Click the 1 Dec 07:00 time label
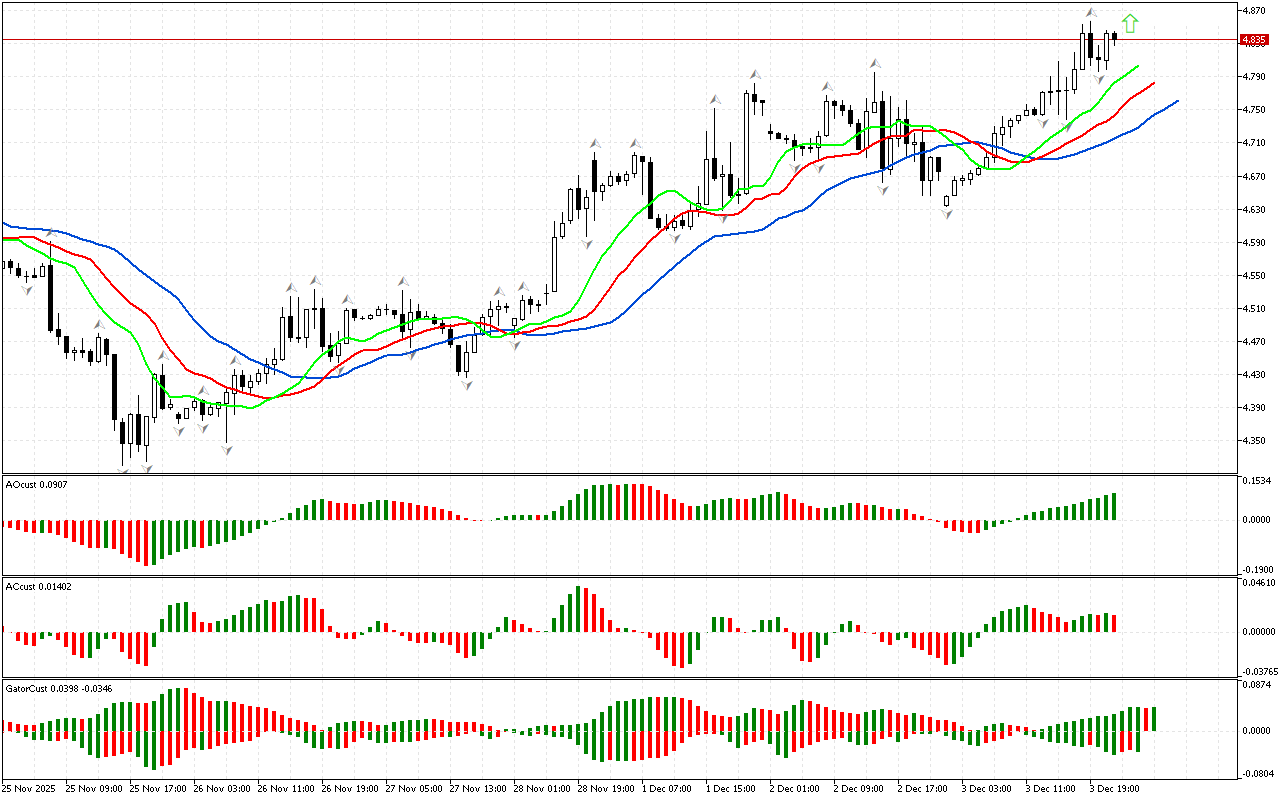 click(x=668, y=788)
